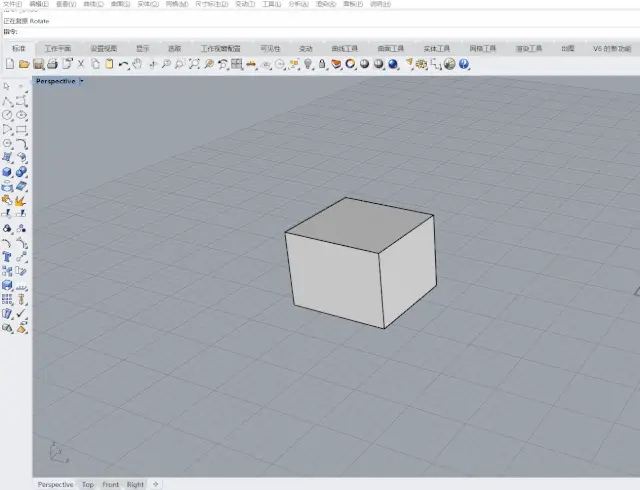The width and height of the screenshot is (640, 490).
Task: Create a new file with New icon
Action: pos(9,64)
